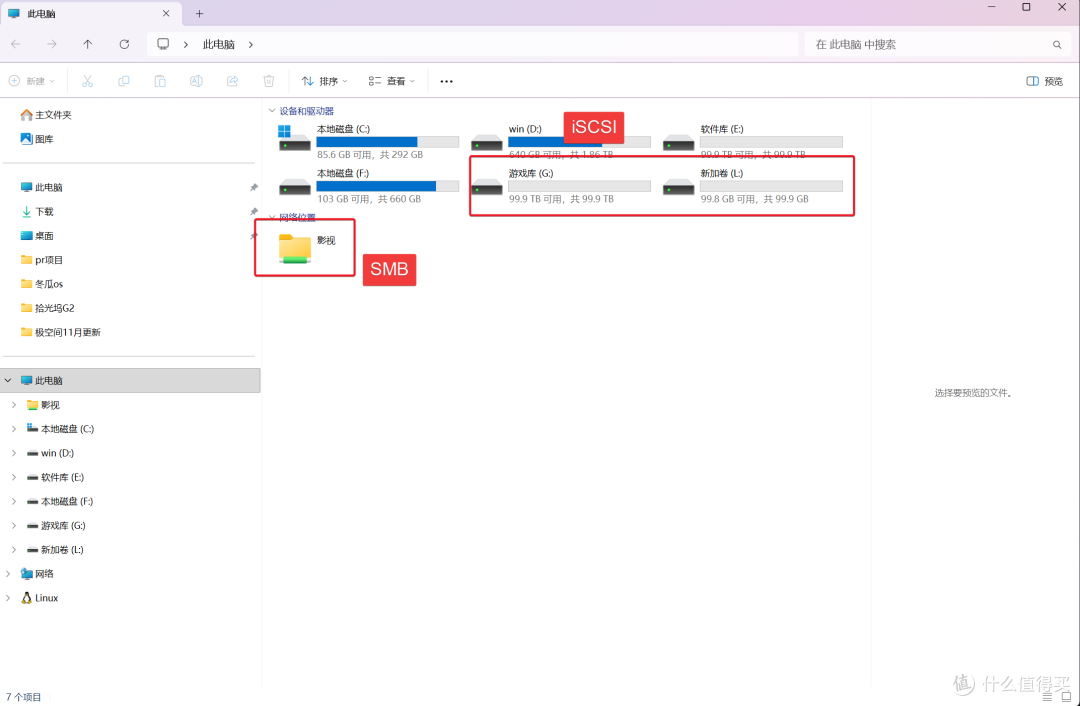This screenshot has width=1080, height=706.
Task: Collapse the 此电脑 tree node
Action: (x=8, y=380)
